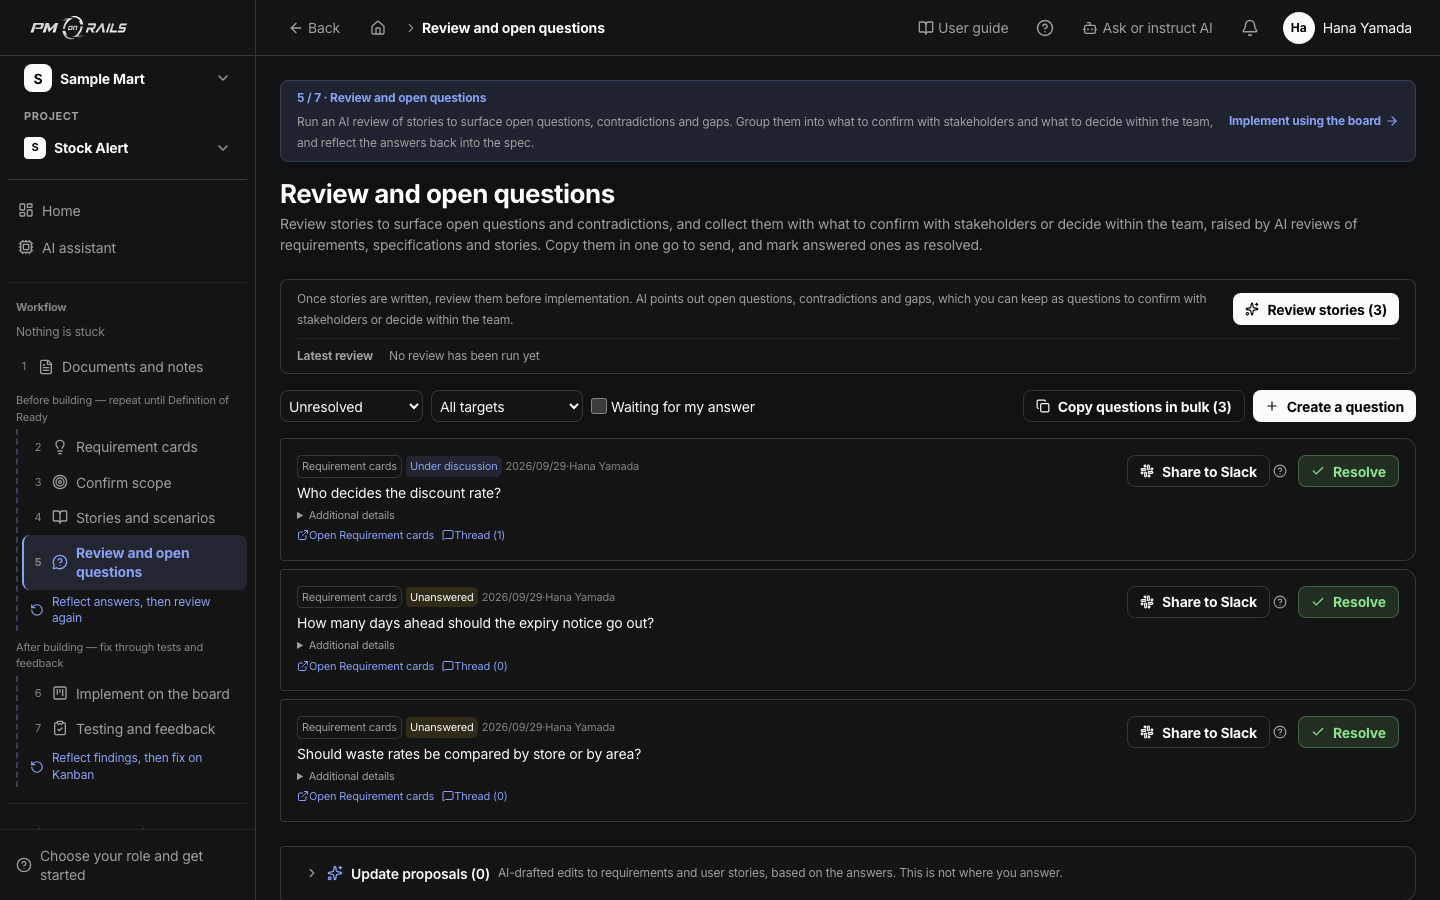
Task: Open AI assistant in sidebar
Action: tap(127, 248)
